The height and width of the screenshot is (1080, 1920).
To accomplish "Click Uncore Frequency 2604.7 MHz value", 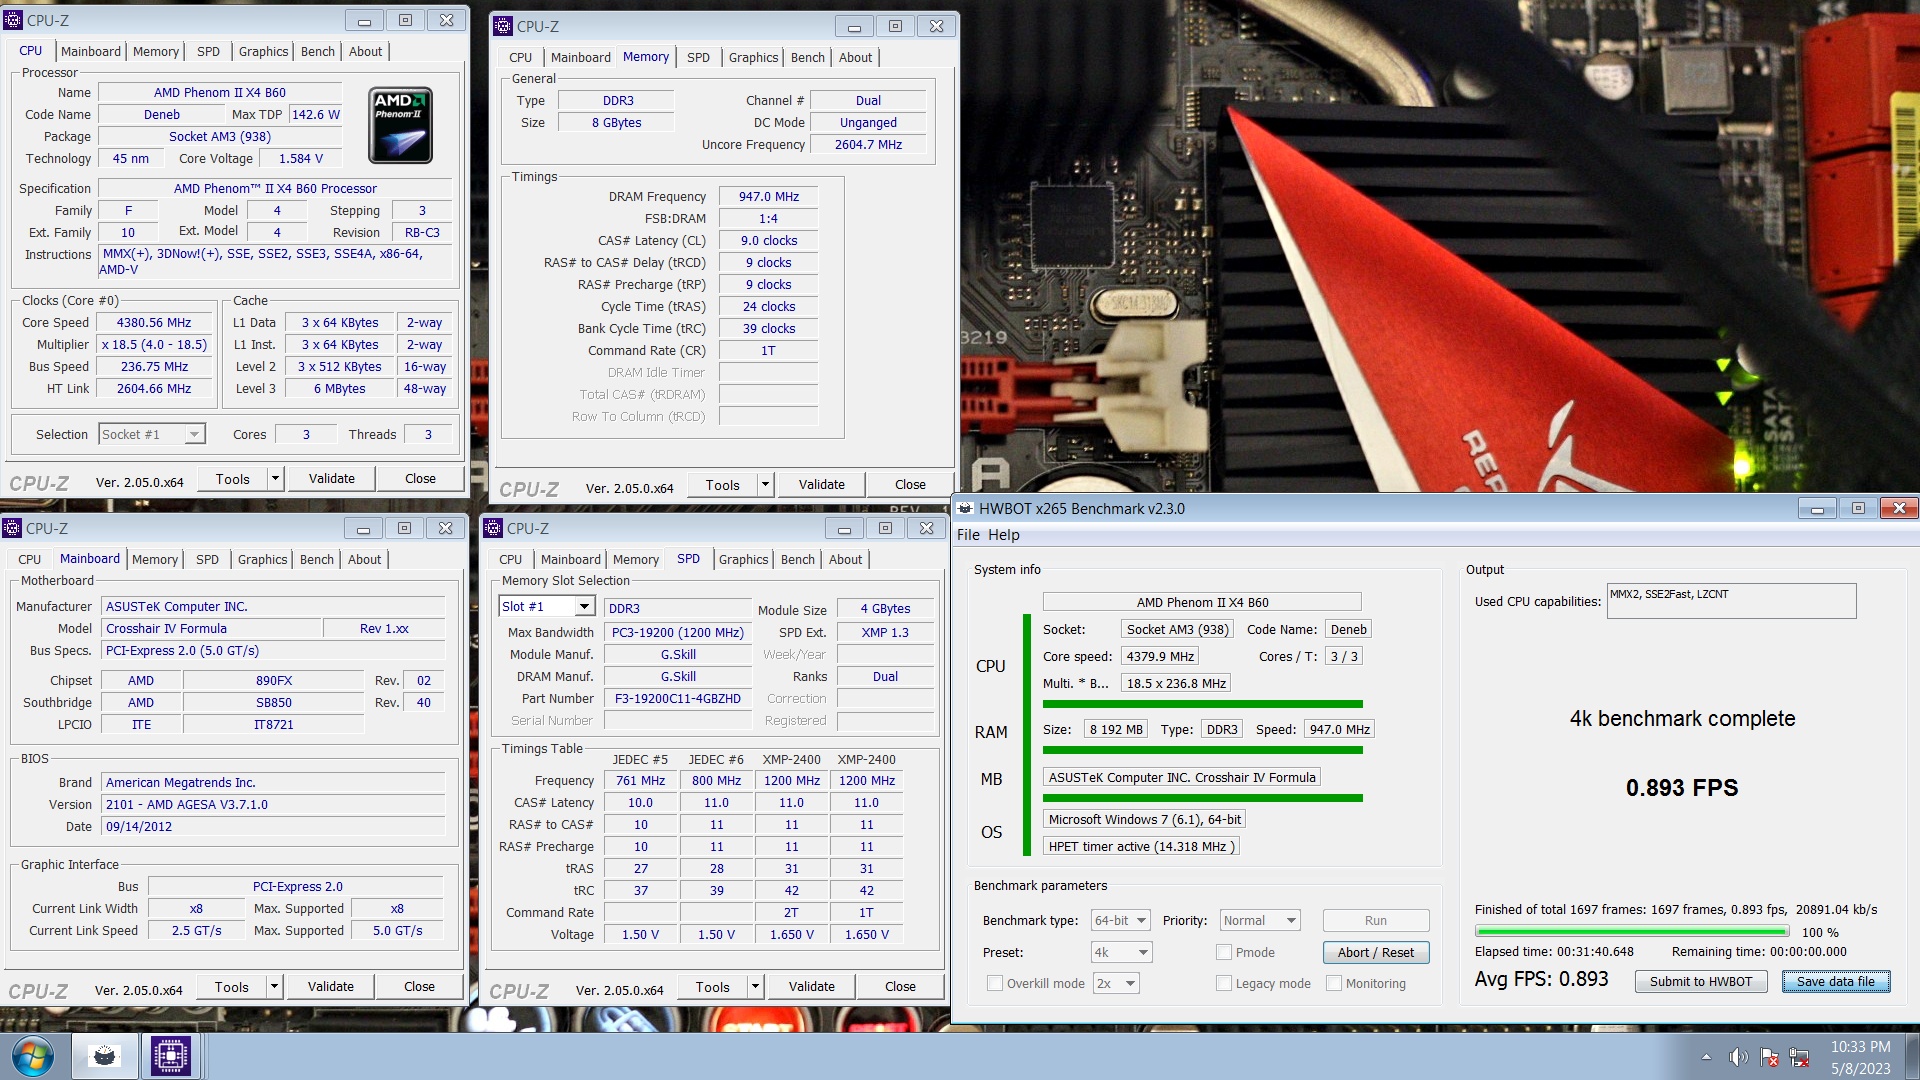I will click(x=868, y=144).
